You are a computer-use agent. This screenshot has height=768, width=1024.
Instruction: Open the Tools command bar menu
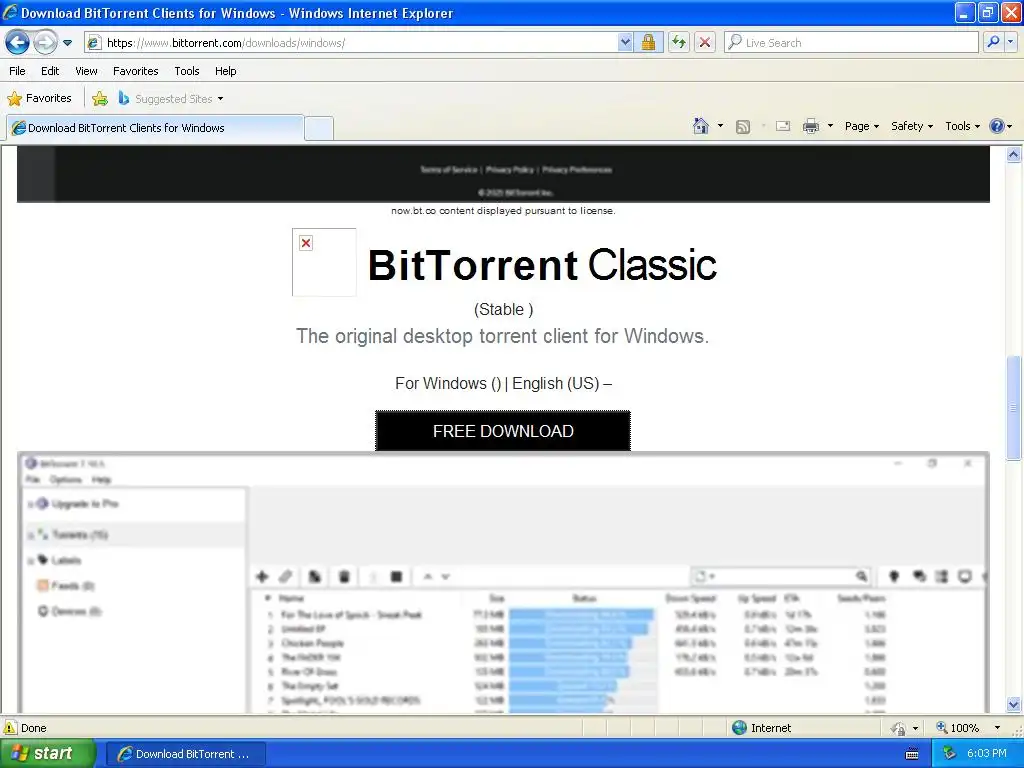pyautogui.click(x=963, y=126)
